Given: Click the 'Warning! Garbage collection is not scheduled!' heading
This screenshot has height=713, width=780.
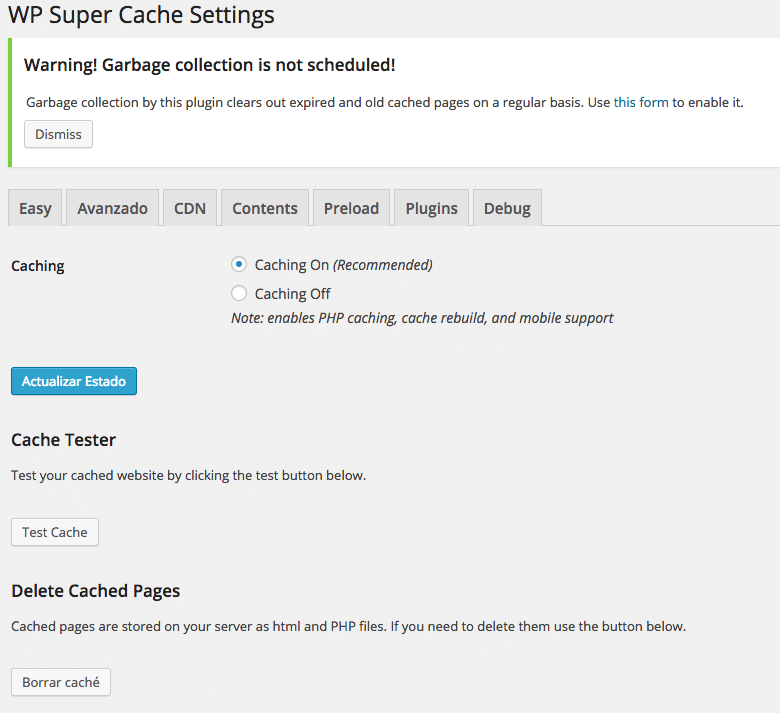Looking at the screenshot, I should (209, 65).
